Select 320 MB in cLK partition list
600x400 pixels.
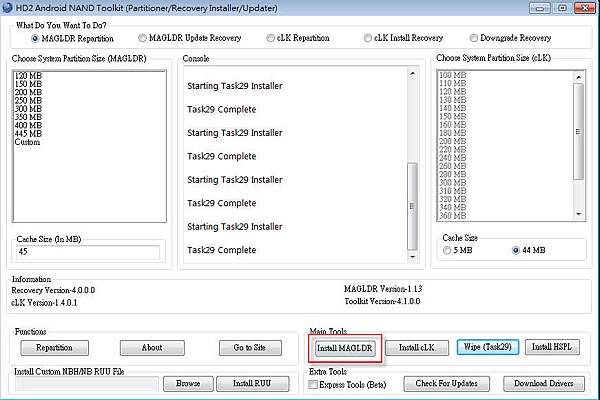pyautogui.click(x=453, y=199)
